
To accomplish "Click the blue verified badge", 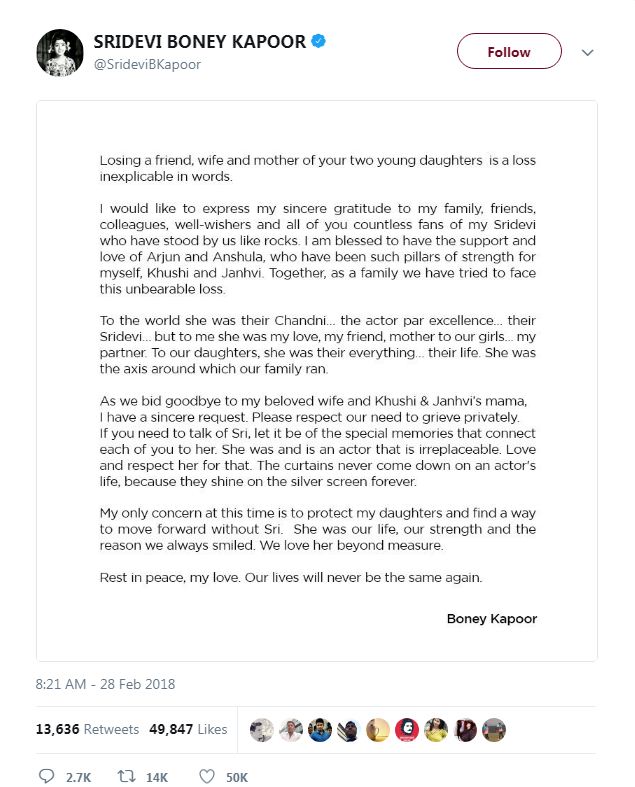I will point(316,42).
